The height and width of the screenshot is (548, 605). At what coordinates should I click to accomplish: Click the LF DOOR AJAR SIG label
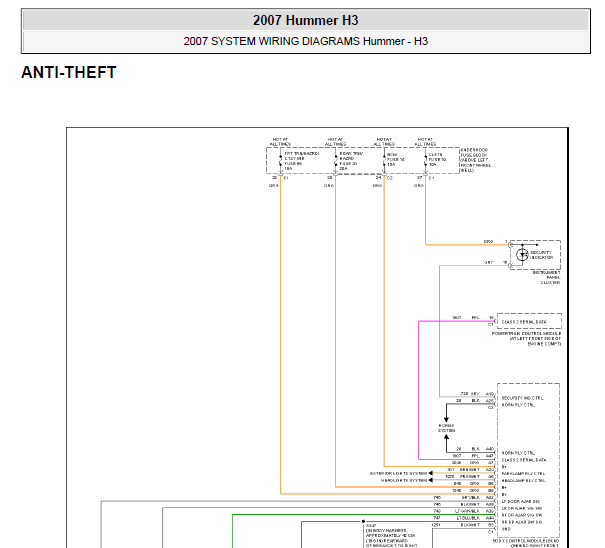coord(521,501)
